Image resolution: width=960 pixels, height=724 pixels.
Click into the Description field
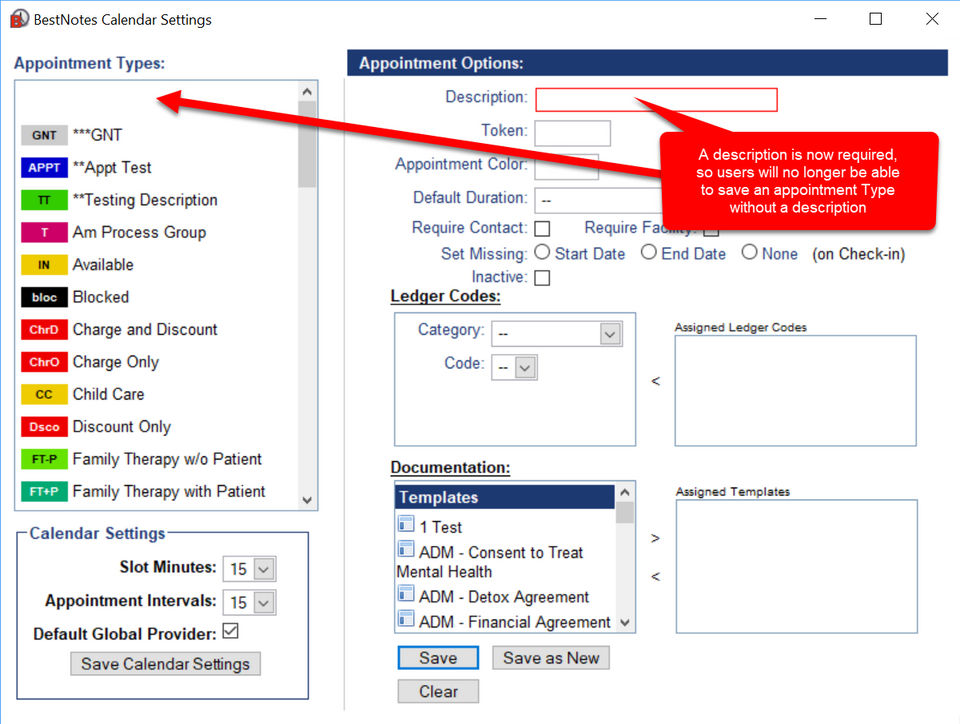coord(656,100)
